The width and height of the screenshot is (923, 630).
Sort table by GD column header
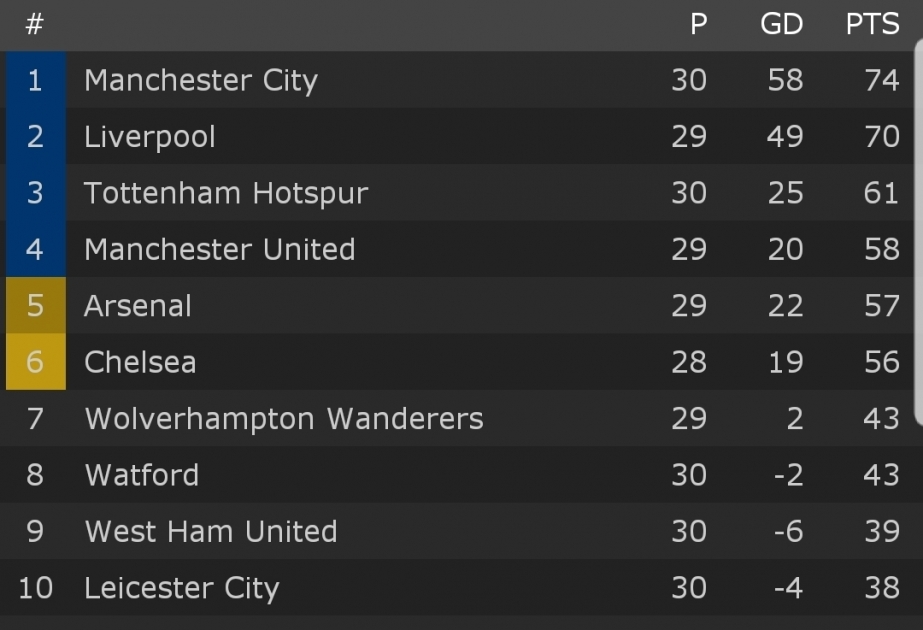tap(782, 24)
